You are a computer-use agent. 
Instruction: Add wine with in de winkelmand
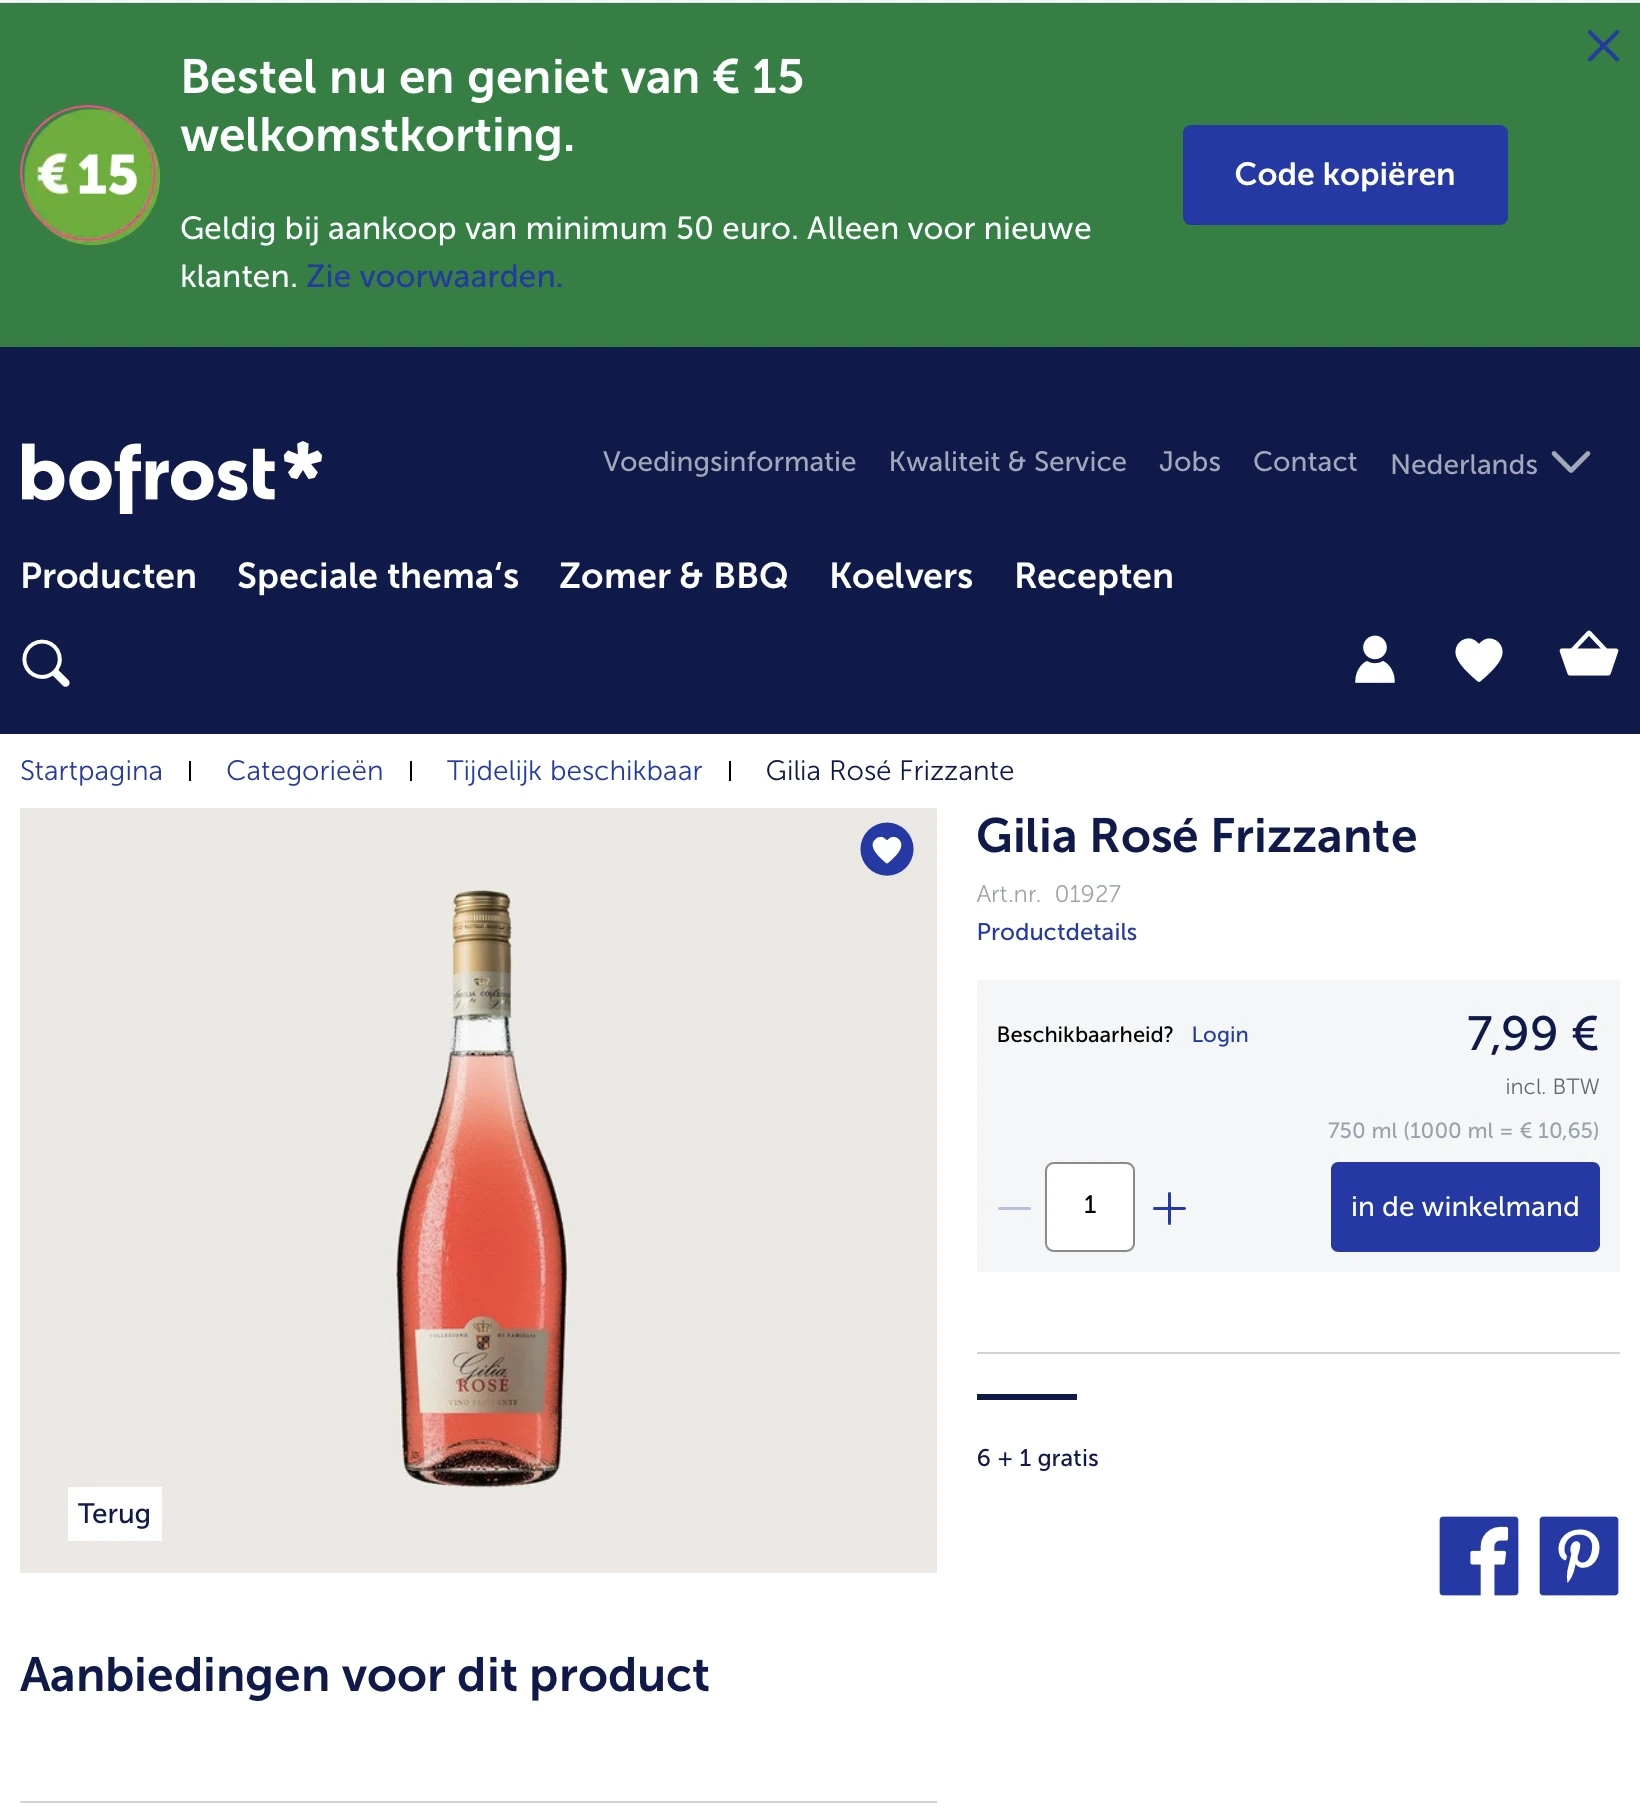[x=1464, y=1207]
